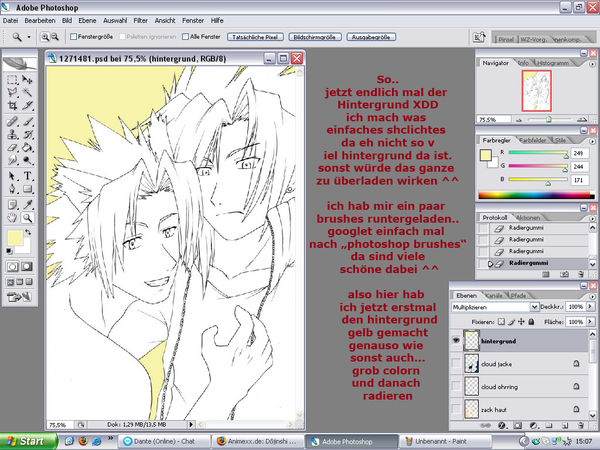Switch to Dante (Online) - Chat taskbar window
The height and width of the screenshot is (450, 600).
click(x=165, y=442)
